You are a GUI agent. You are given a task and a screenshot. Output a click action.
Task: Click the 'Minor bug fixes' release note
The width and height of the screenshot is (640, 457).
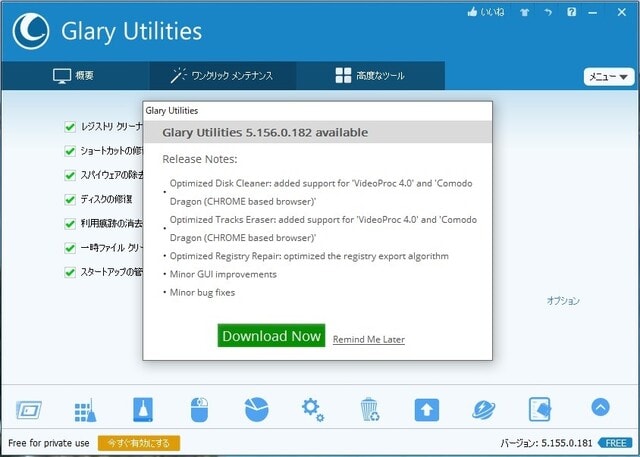202,293
